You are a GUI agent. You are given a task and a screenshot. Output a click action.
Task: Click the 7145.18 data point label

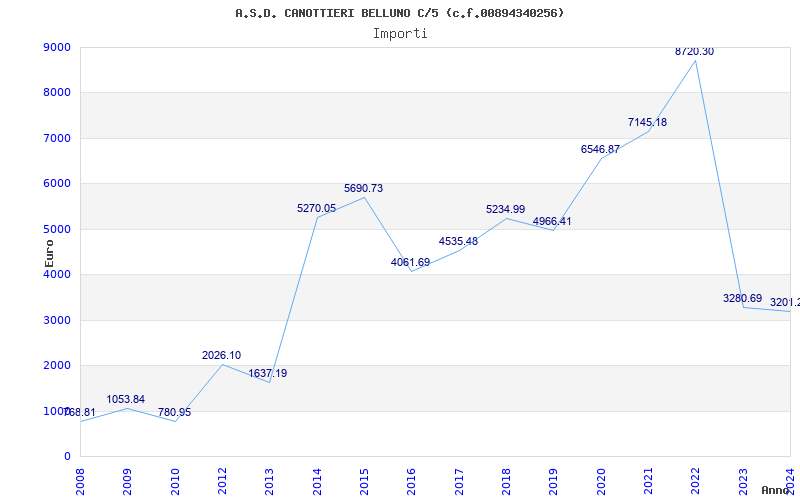[647, 122]
